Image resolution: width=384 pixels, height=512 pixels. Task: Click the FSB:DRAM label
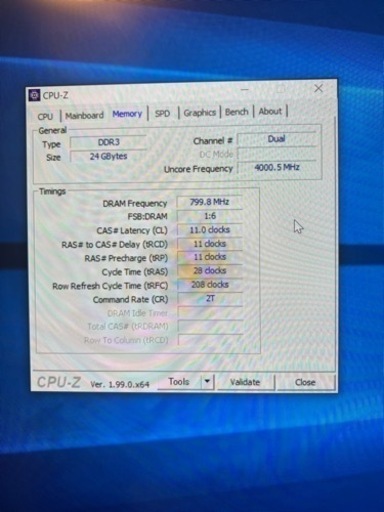(x=147, y=217)
